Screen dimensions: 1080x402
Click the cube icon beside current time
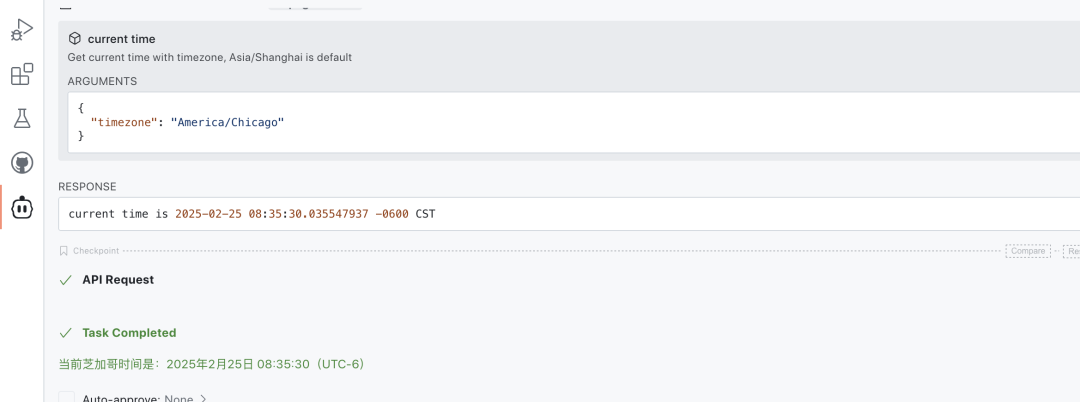(74, 39)
